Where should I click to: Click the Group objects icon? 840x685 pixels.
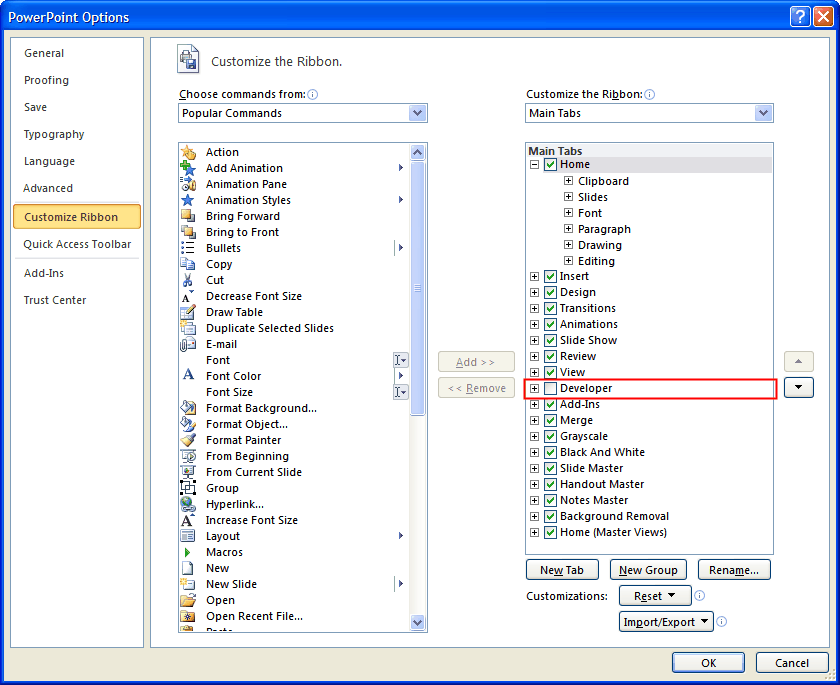tap(188, 488)
